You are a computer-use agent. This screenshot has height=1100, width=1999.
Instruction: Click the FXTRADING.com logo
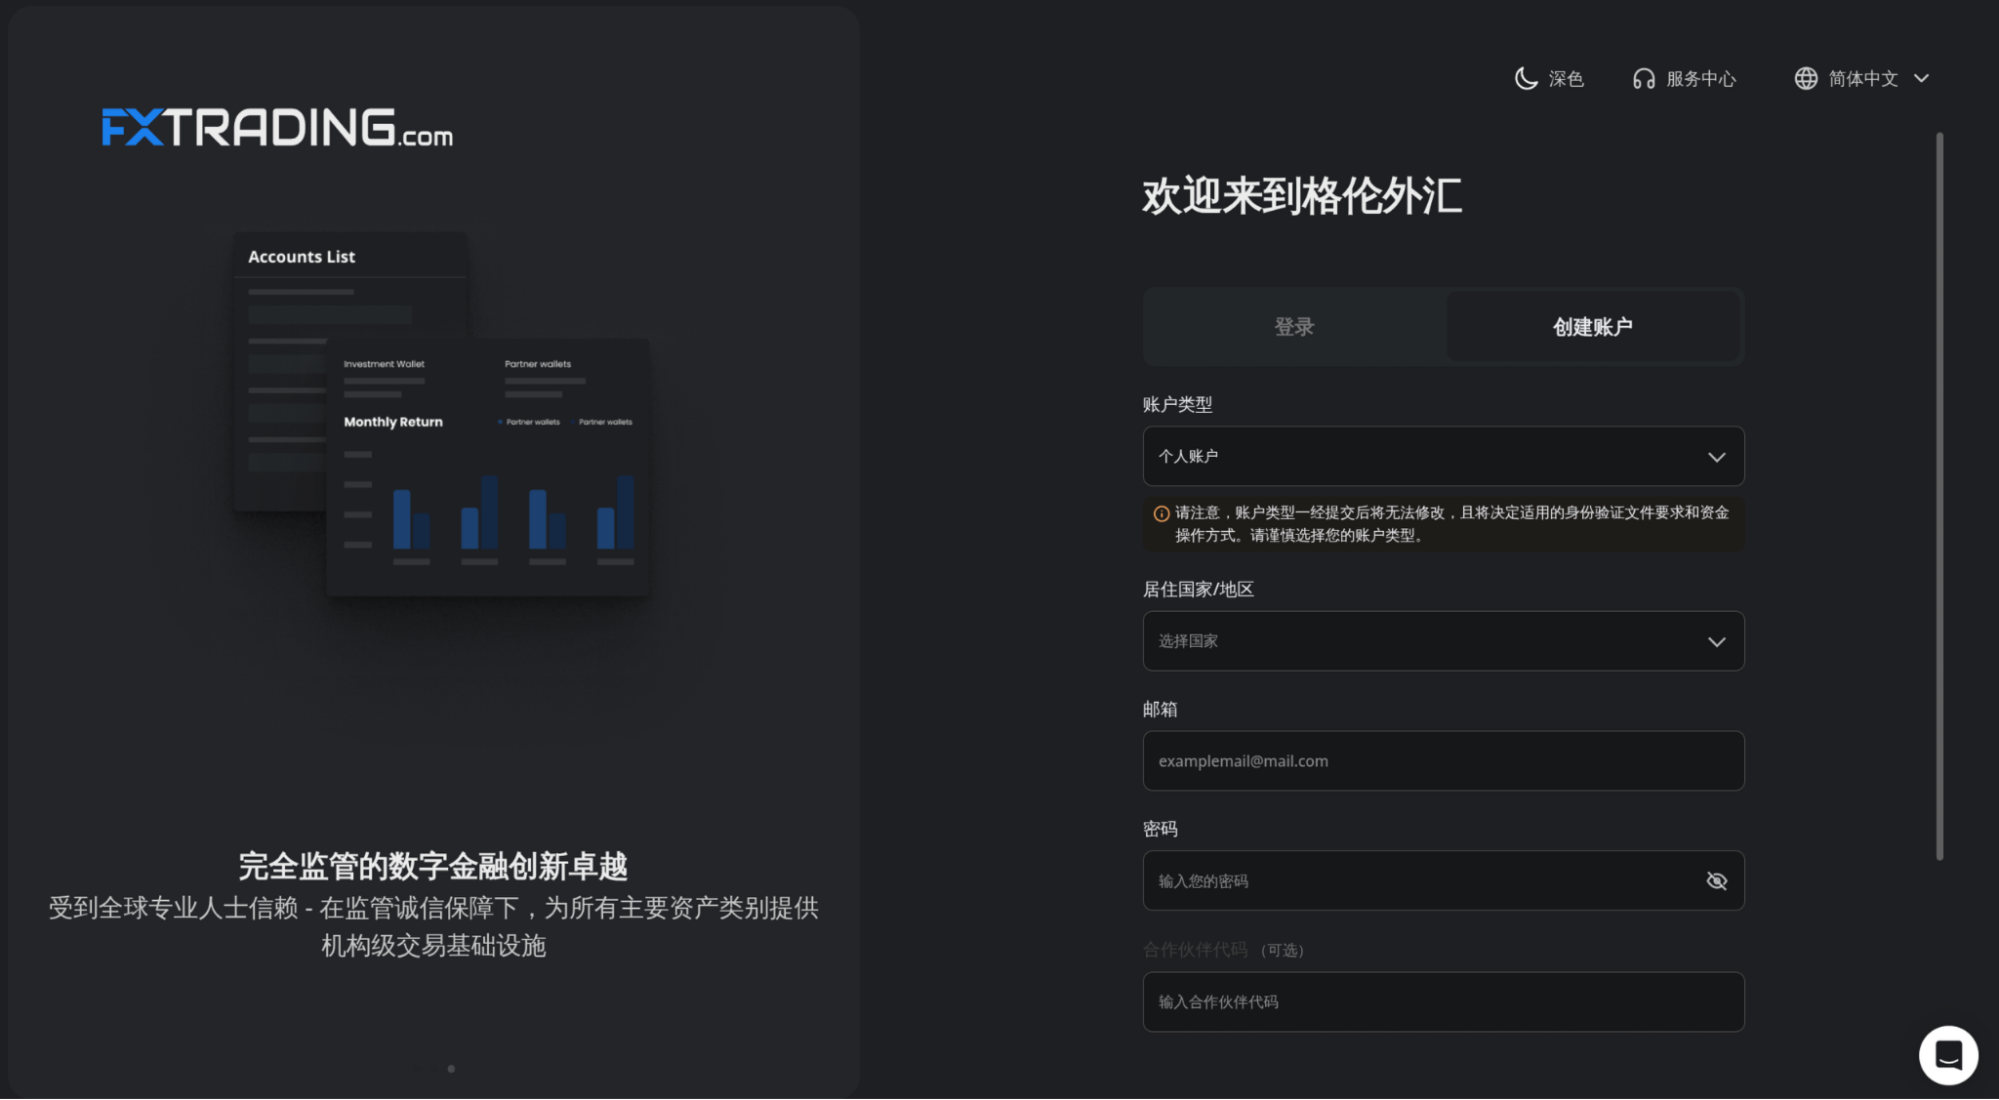(277, 128)
